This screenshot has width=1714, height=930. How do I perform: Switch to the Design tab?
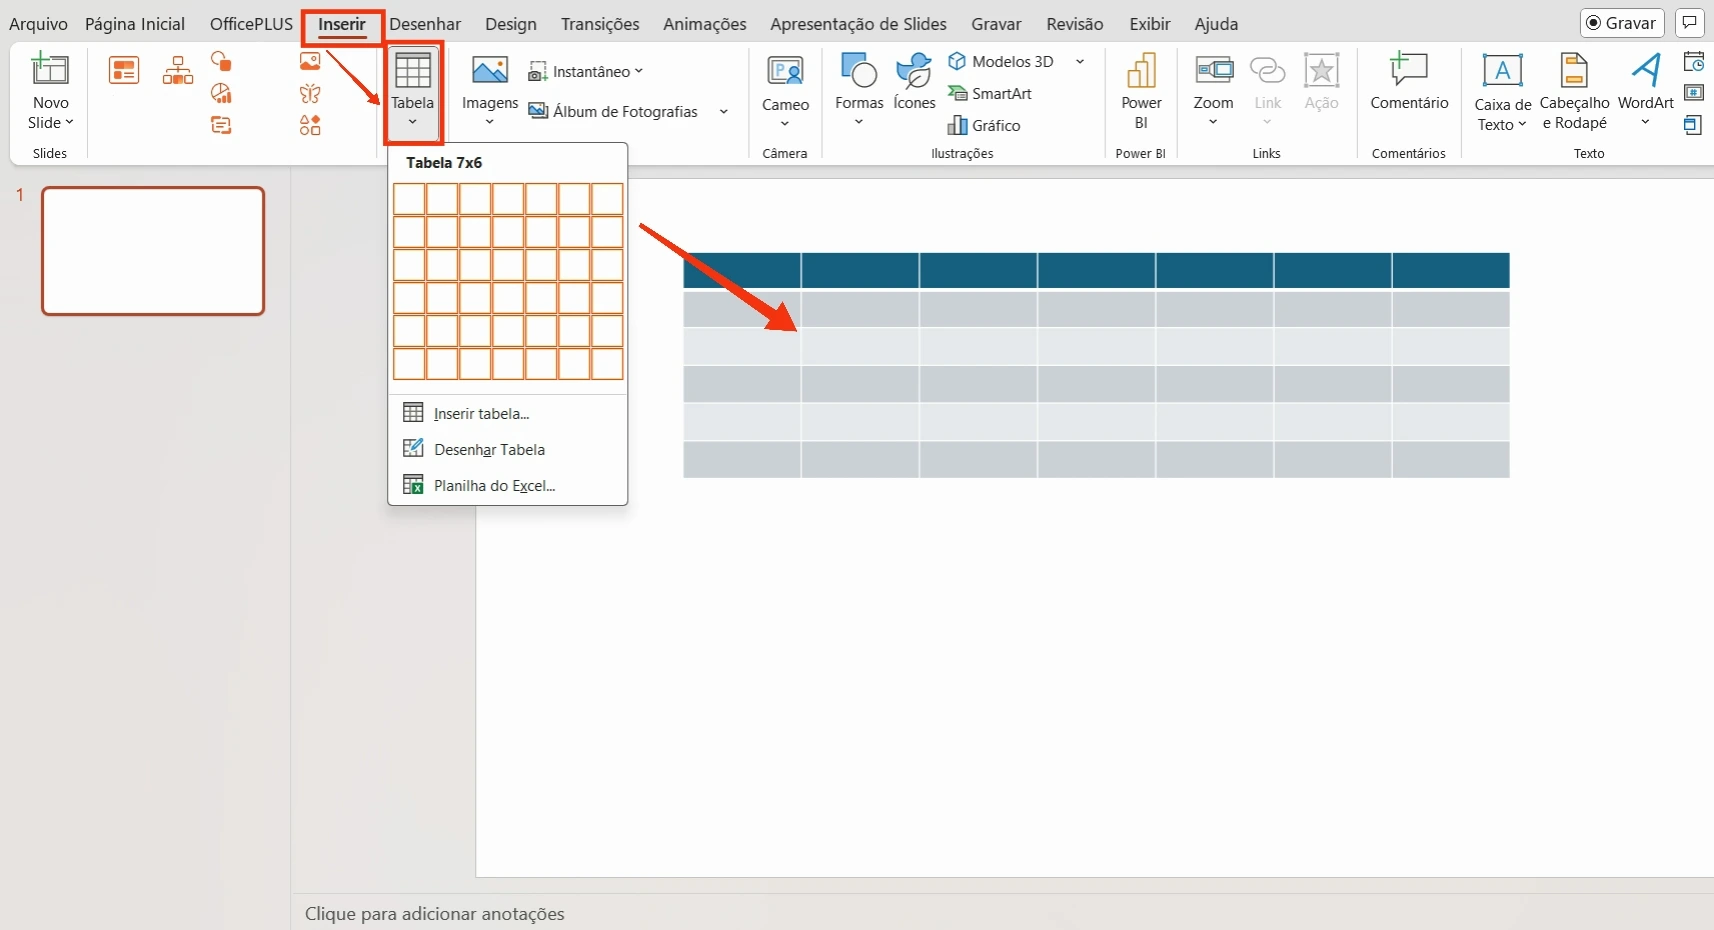pyautogui.click(x=511, y=24)
